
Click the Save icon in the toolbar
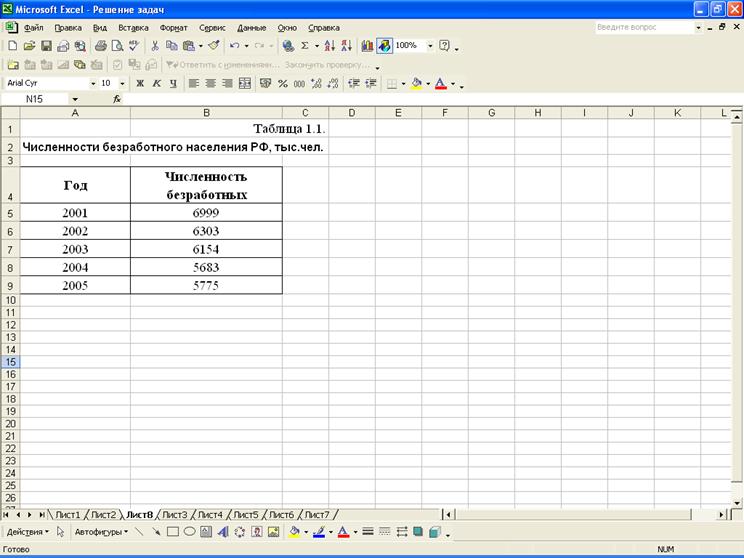tap(45, 46)
